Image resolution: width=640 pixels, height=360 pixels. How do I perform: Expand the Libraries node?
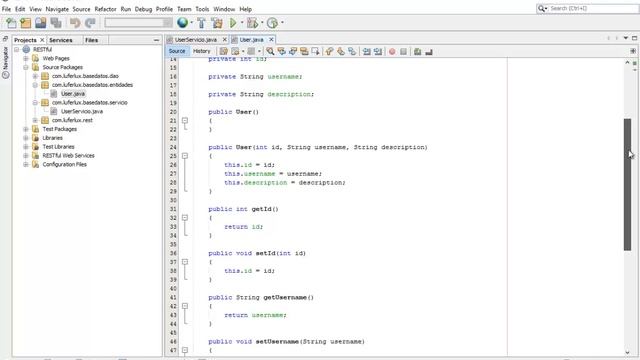(26, 138)
